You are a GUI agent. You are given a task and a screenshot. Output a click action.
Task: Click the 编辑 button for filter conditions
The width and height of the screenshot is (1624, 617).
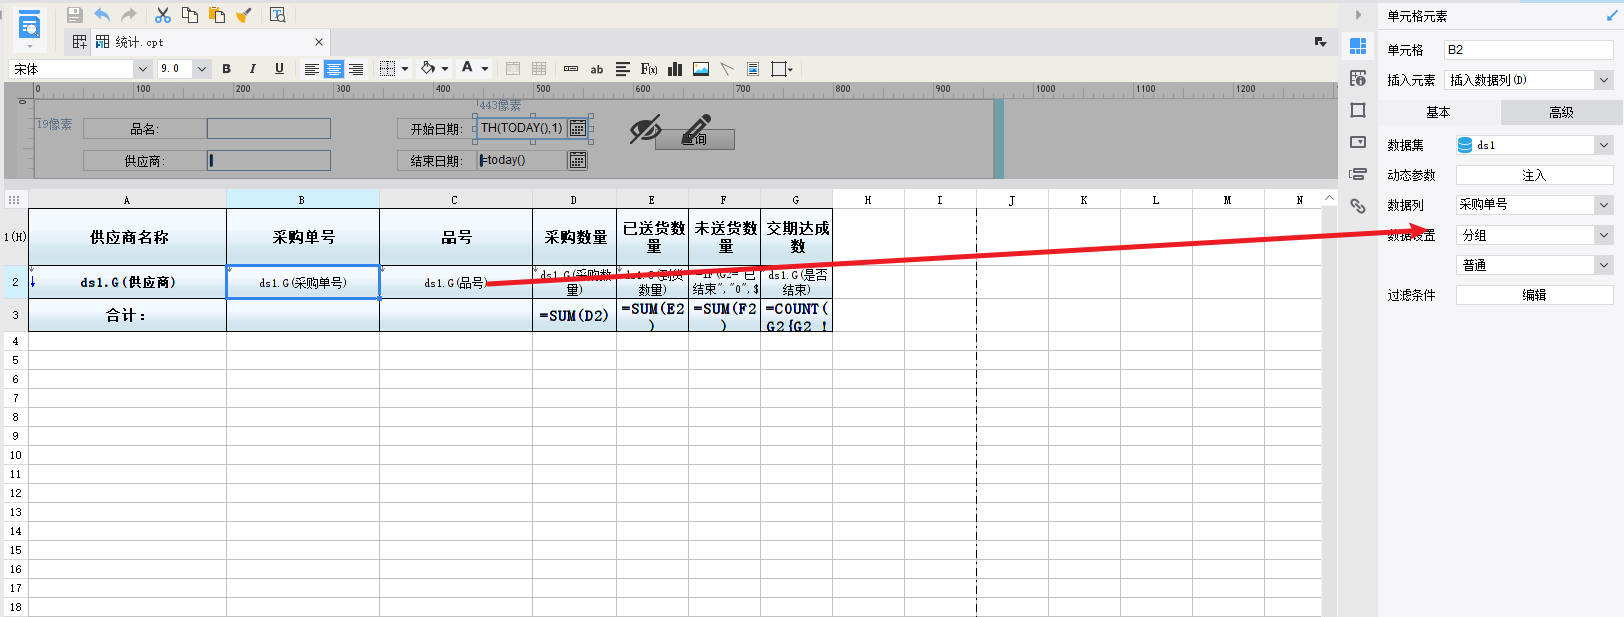(x=1534, y=295)
